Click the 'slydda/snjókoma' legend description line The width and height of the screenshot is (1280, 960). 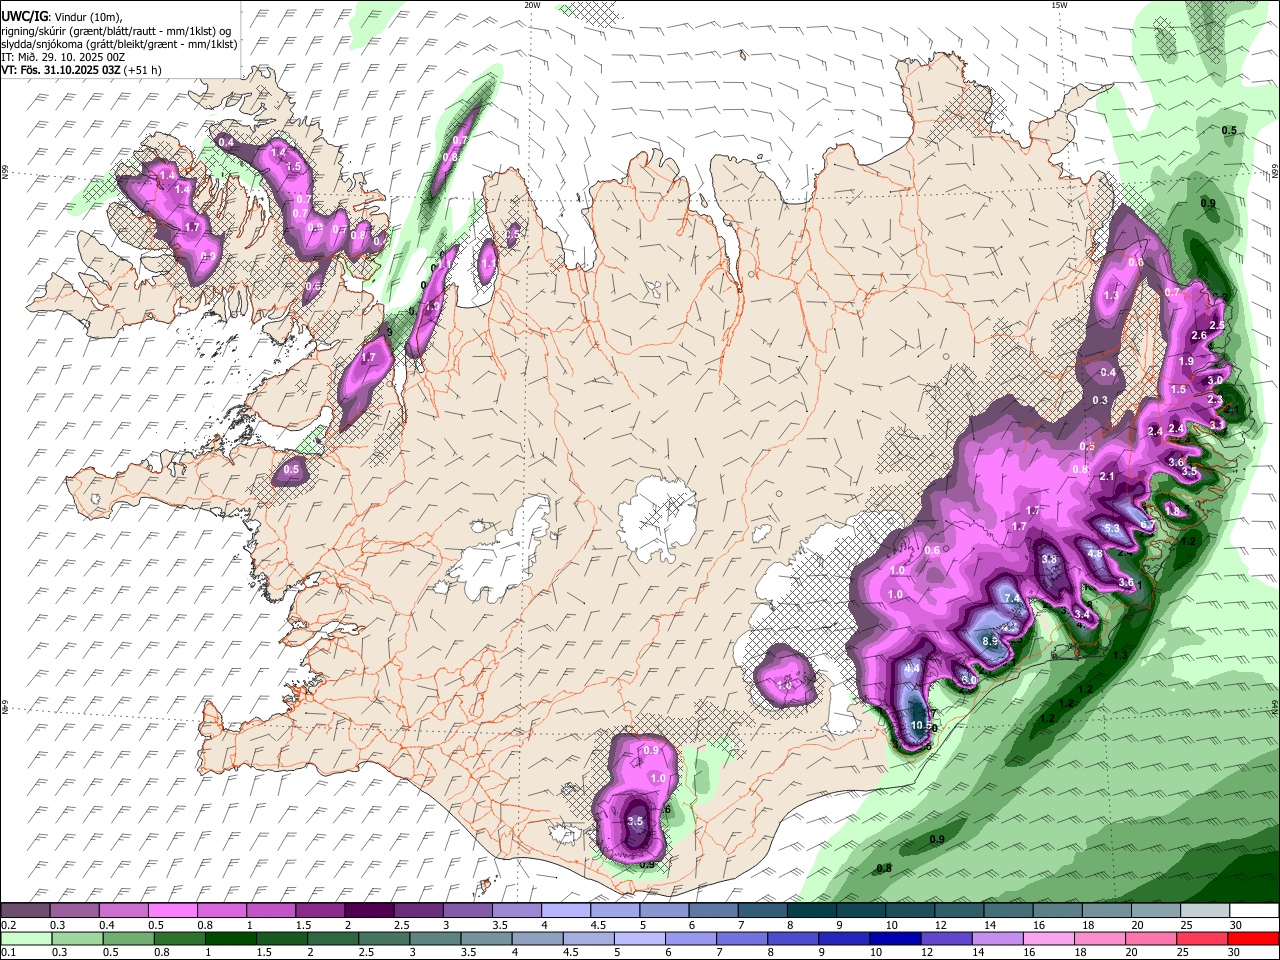(x=119, y=44)
